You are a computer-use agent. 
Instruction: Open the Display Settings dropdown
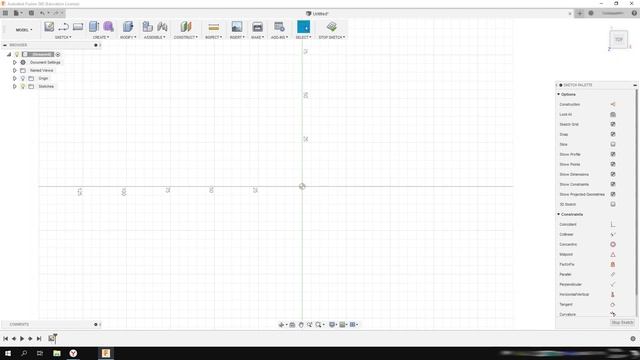(333, 325)
